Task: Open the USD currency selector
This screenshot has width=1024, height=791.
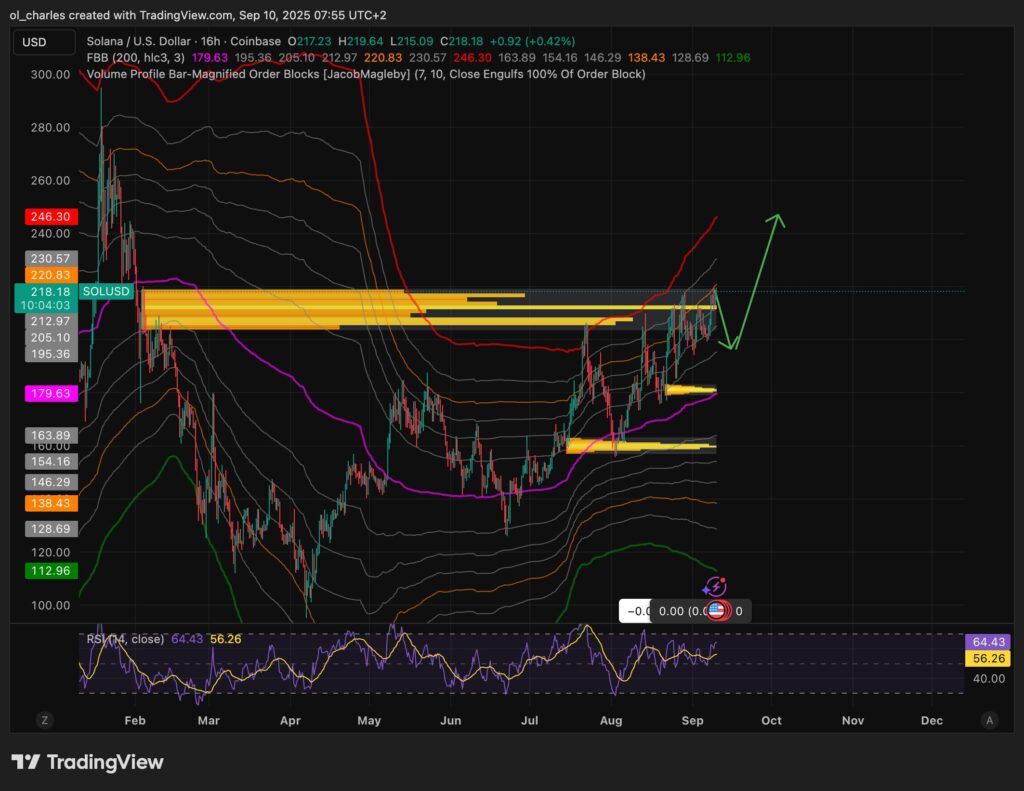Action: pyautogui.click(x=43, y=42)
